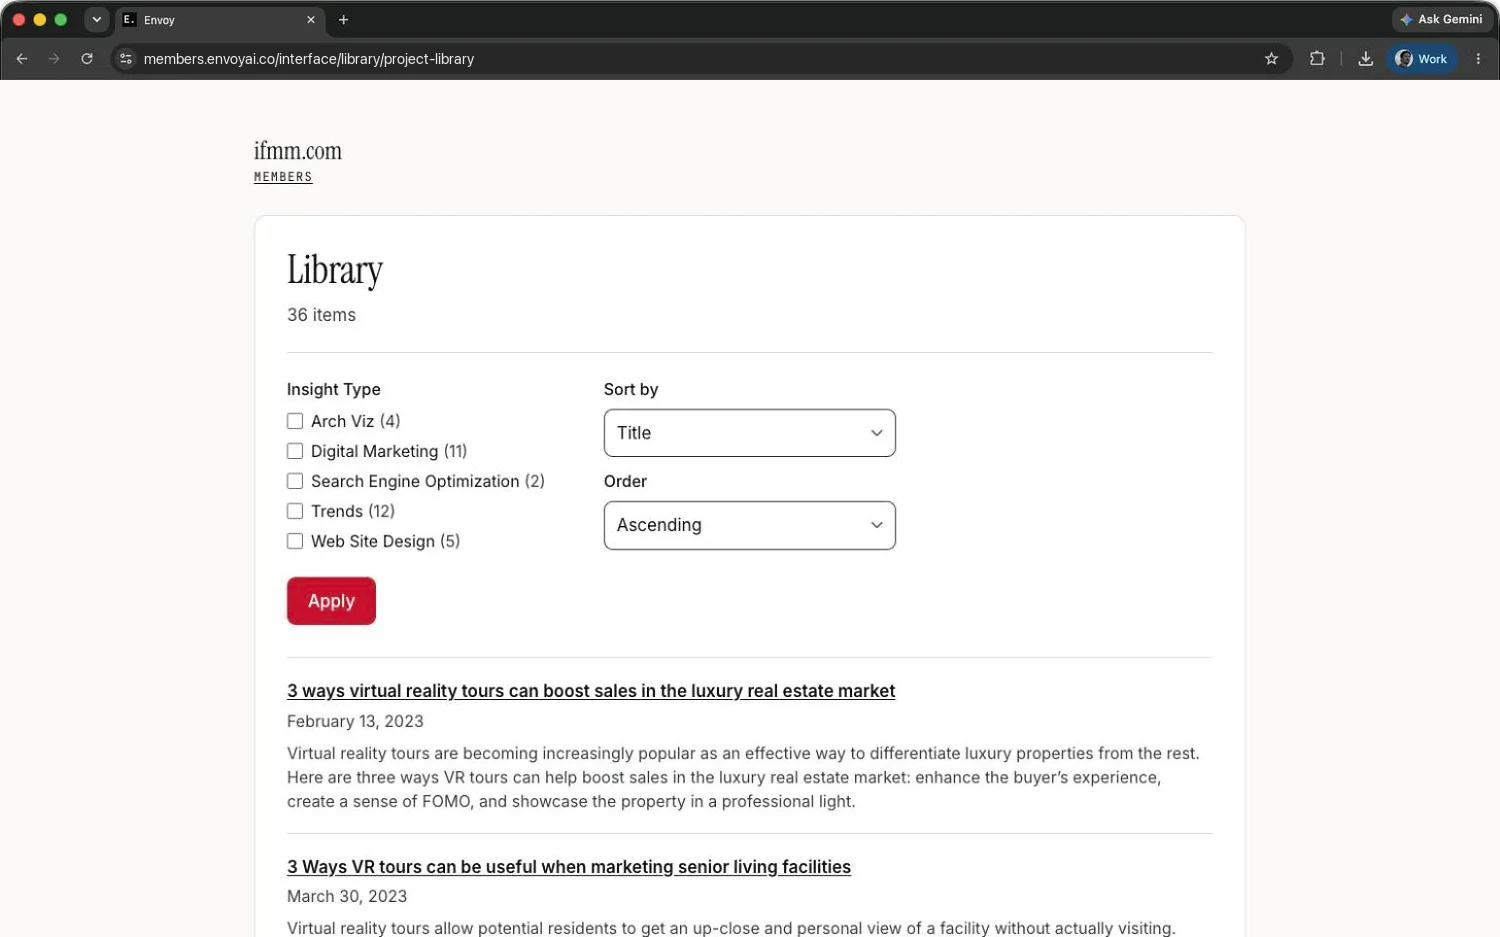Tick the Search Engine Optimization checkbox

(295, 481)
